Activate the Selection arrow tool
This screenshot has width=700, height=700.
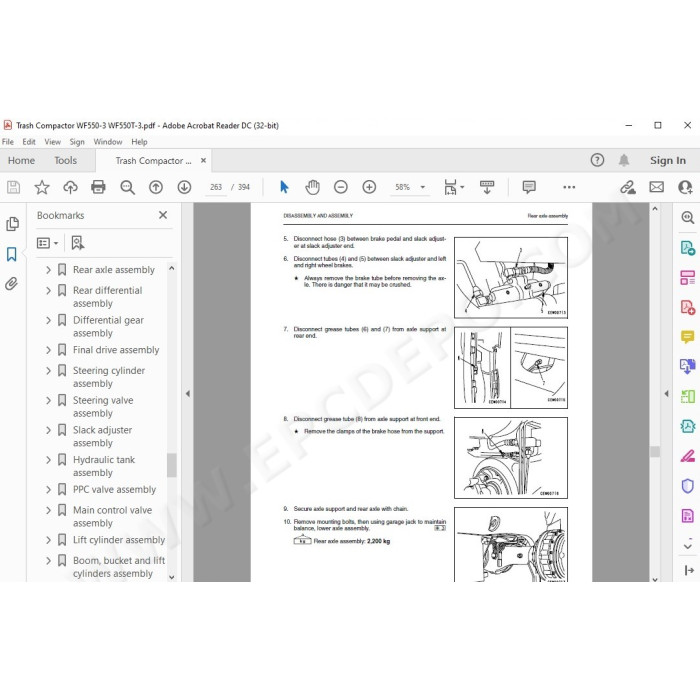[284, 187]
